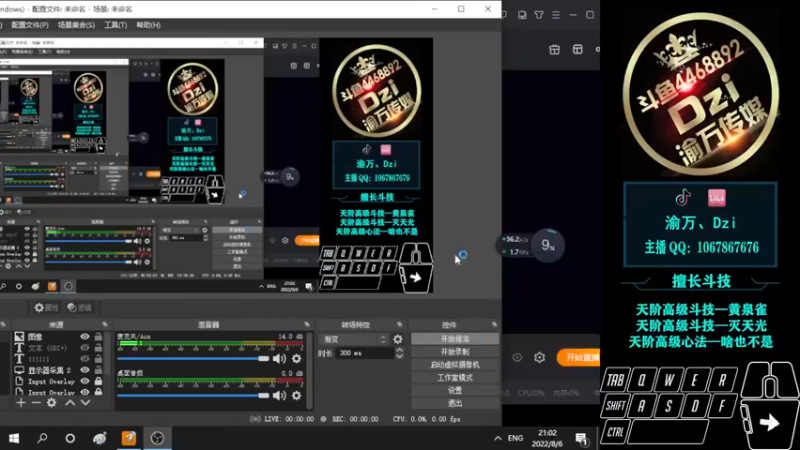Toggle visibility of 文本 (GDI+) source

[x=85, y=348]
